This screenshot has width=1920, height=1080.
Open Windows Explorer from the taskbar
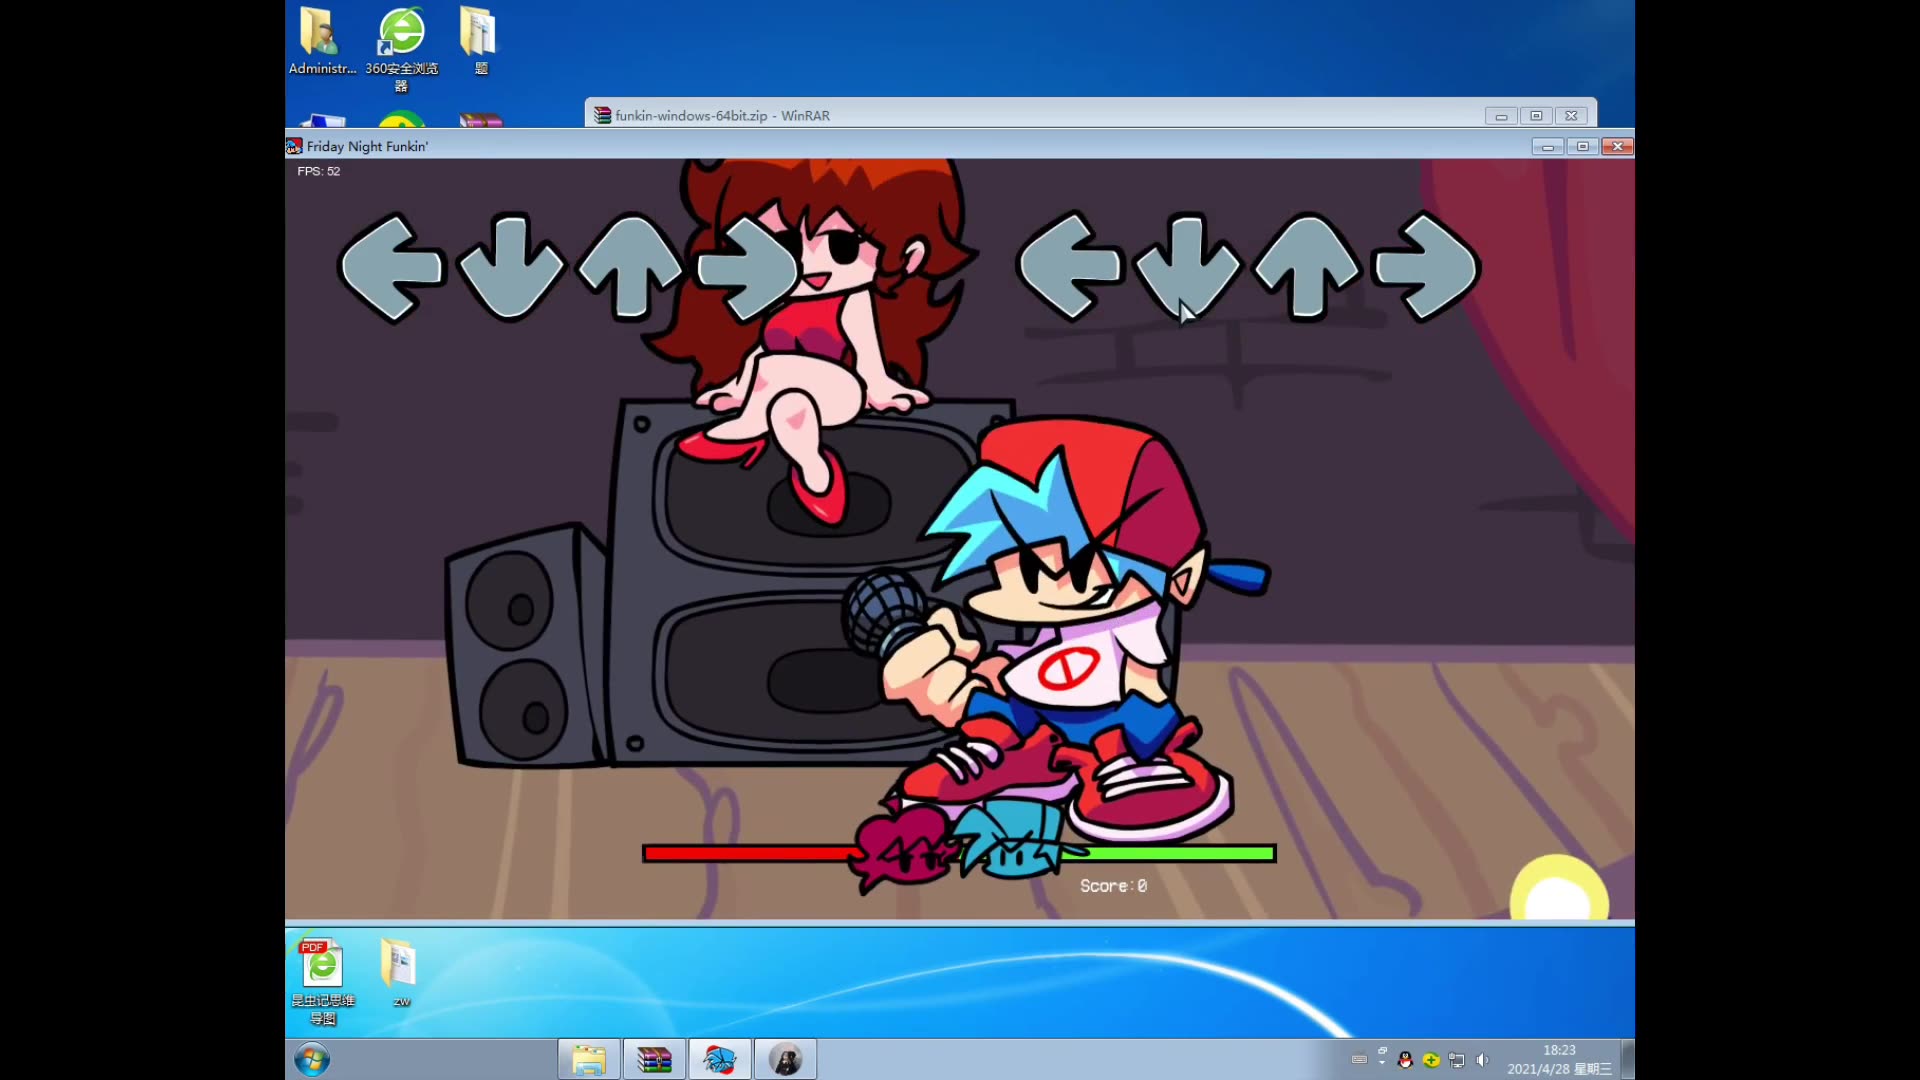589,1059
